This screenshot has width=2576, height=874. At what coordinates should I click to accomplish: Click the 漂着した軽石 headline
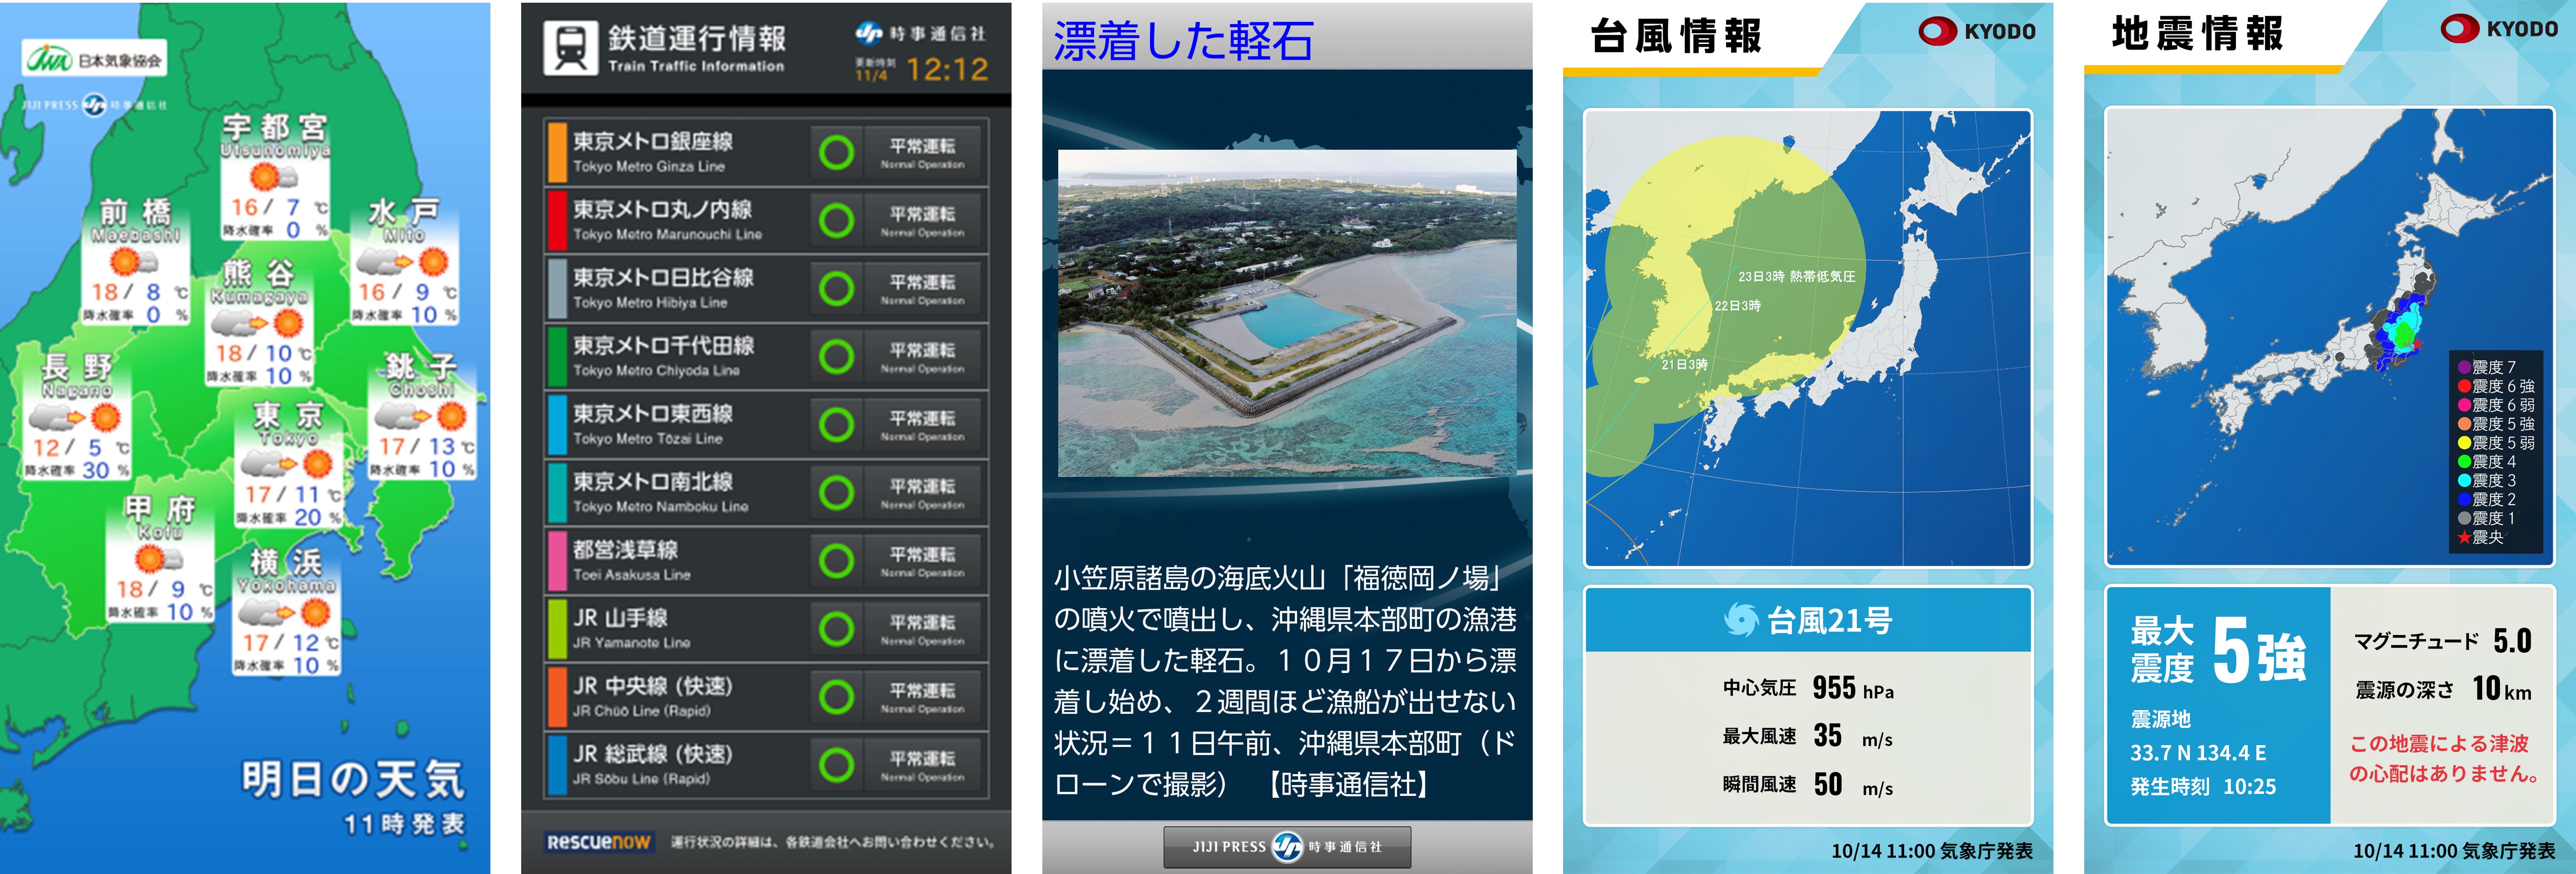click(x=1183, y=41)
